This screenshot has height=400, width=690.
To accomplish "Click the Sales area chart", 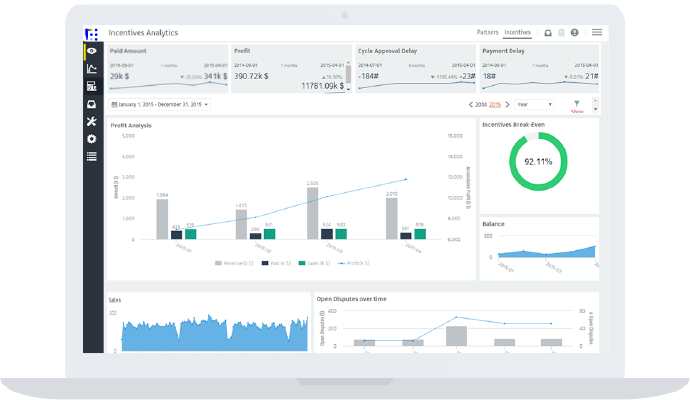I will (x=215, y=334).
